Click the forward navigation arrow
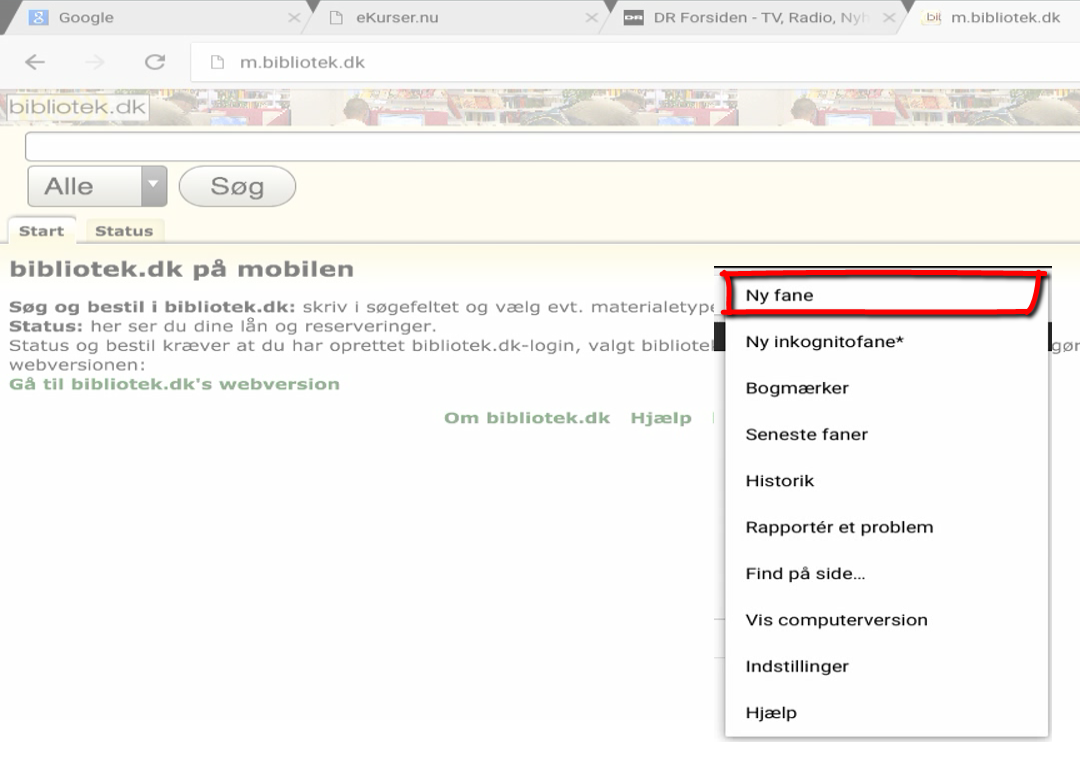The width and height of the screenshot is (1080, 768). click(95, 63)
